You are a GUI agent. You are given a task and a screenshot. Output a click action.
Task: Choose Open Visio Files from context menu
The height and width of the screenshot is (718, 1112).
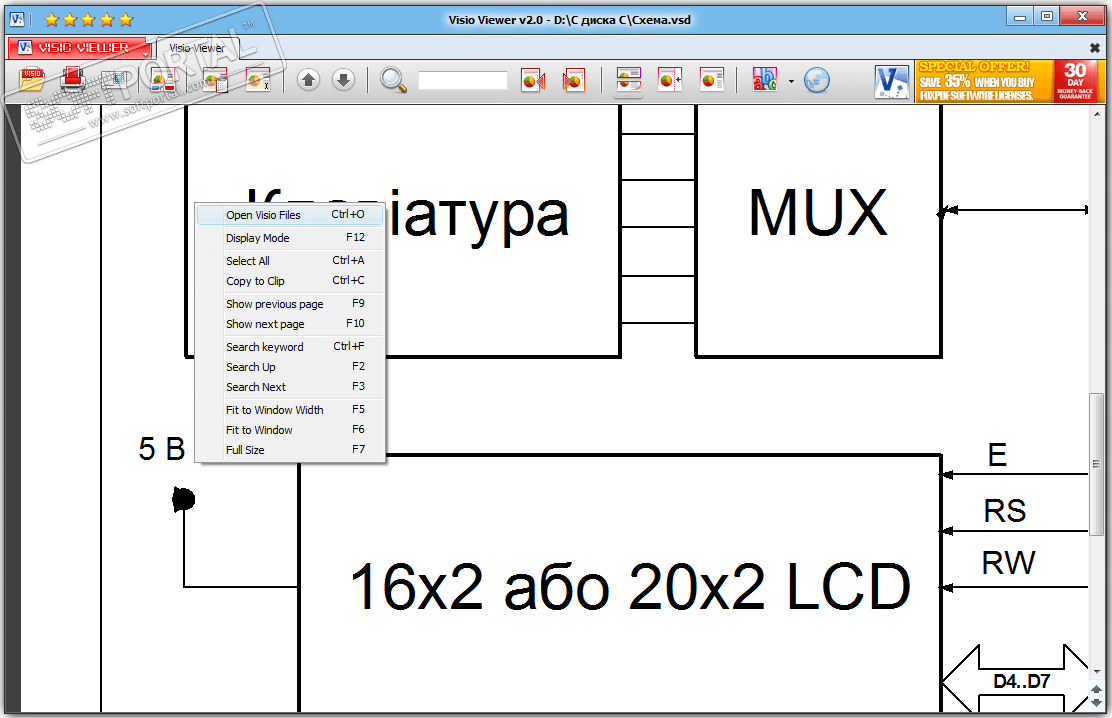[290, 215]
